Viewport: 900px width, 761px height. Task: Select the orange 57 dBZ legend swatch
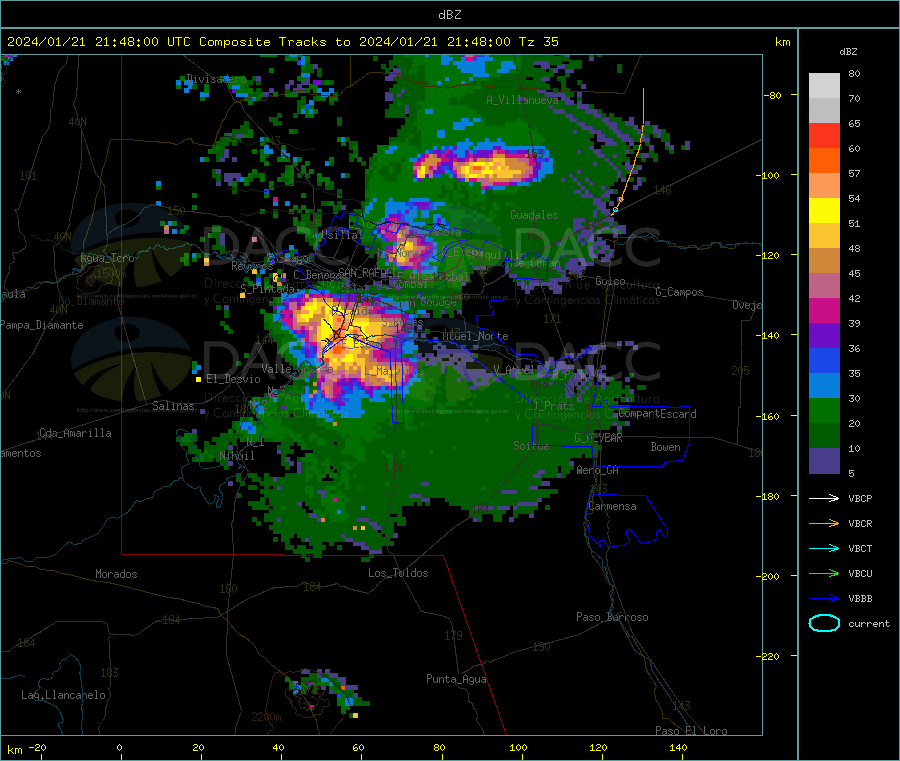[x=824, y=161]
